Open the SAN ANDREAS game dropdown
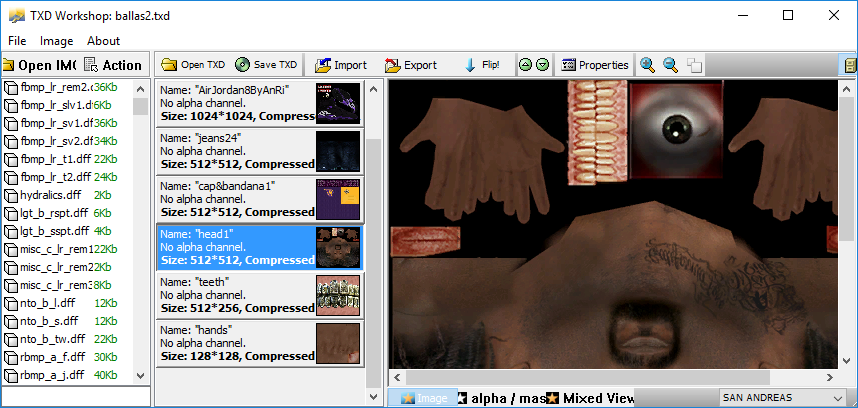Image resolution: width=858 pixels, height=408 pixels. click(x=782, y=398)
